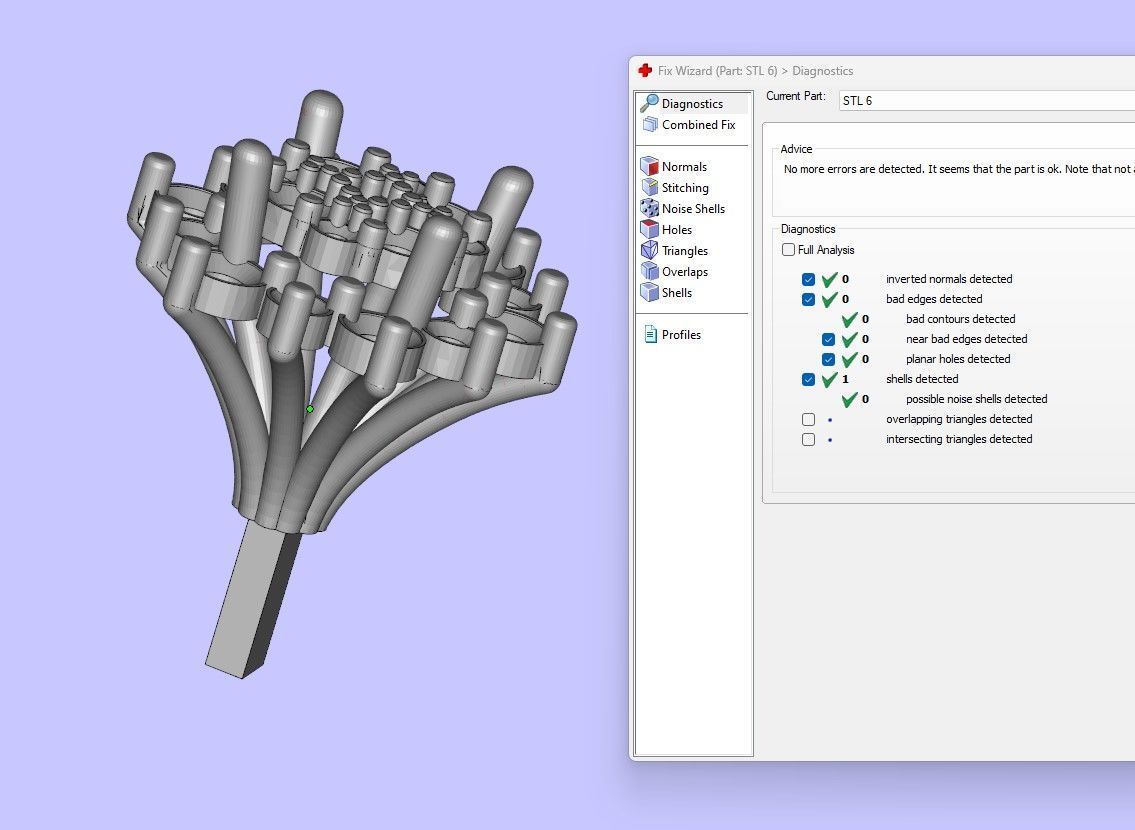Click the 'inverted normals detected' label
Viewport: 1135px width, 830px height.
coord(949,279)
